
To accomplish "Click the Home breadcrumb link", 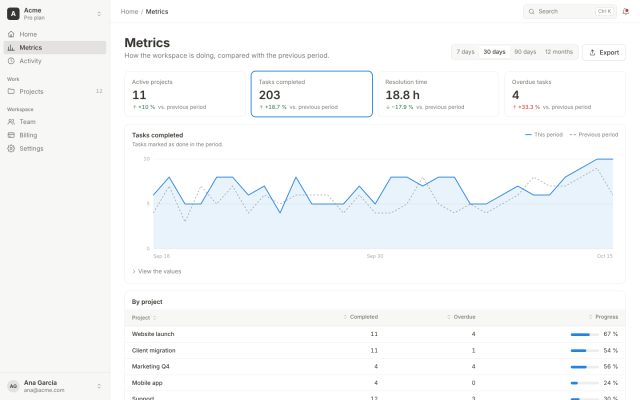I will (x=129, y=11).
